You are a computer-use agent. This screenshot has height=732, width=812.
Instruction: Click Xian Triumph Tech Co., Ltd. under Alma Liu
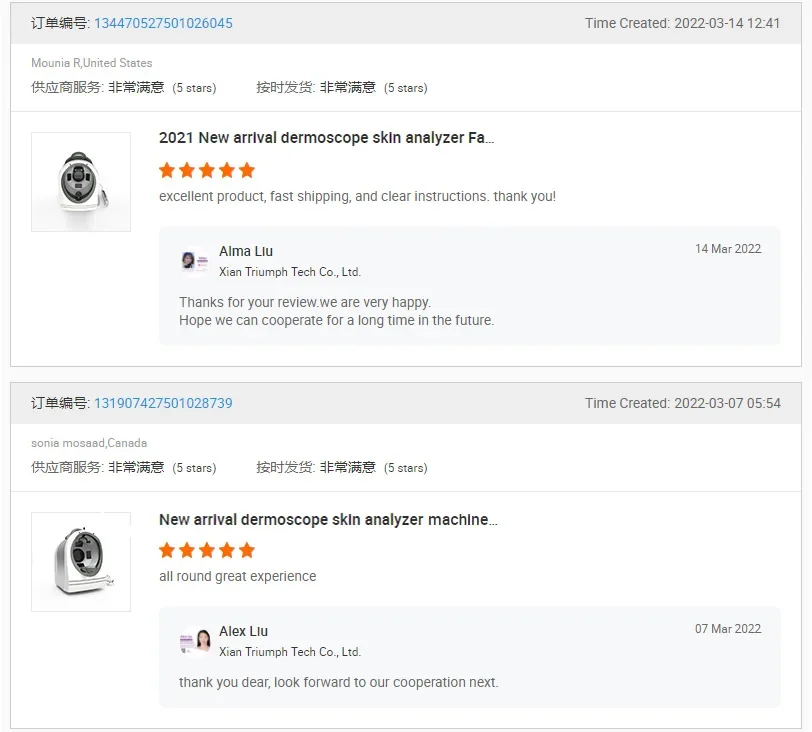290,272
